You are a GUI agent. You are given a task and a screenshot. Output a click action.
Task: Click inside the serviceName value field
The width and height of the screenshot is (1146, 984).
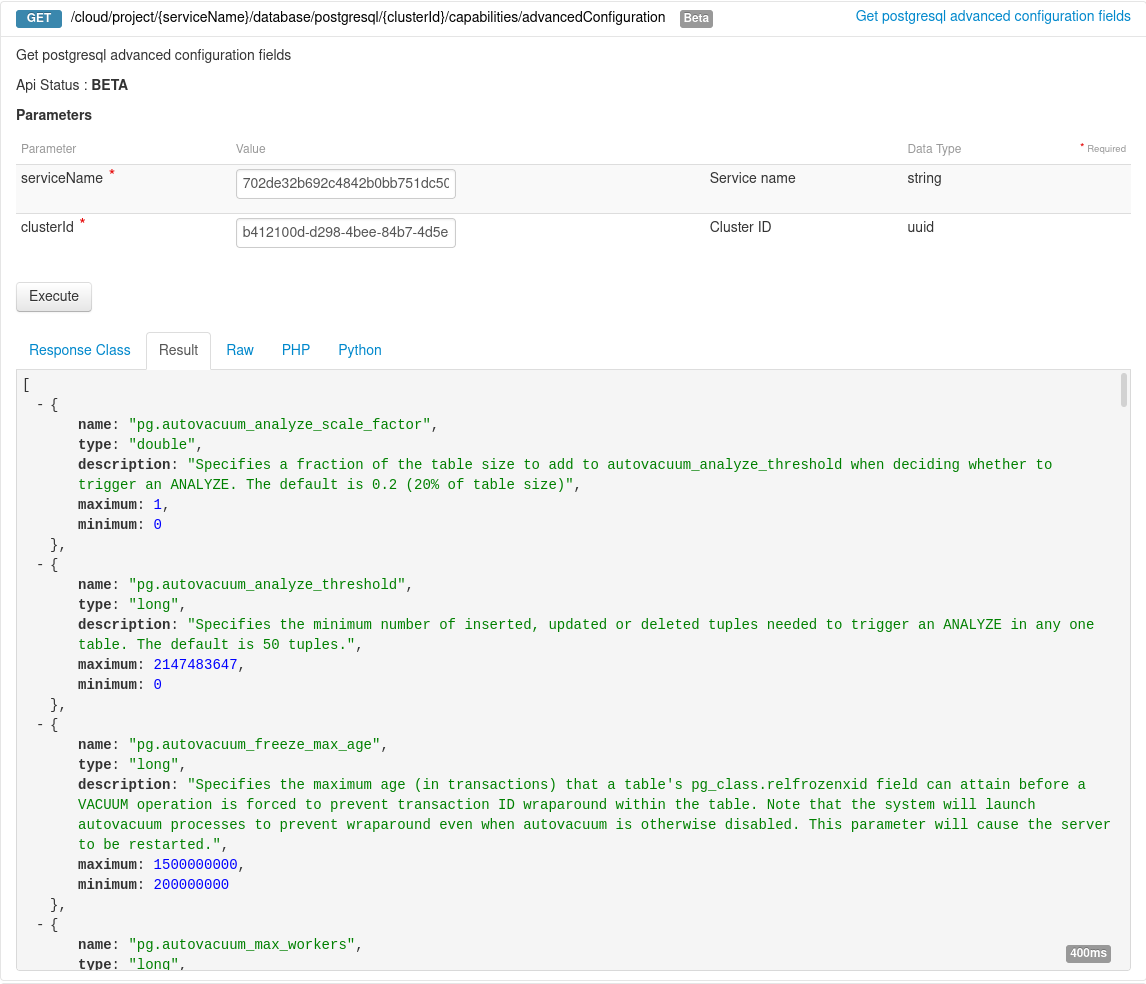(x=345, y=184)
